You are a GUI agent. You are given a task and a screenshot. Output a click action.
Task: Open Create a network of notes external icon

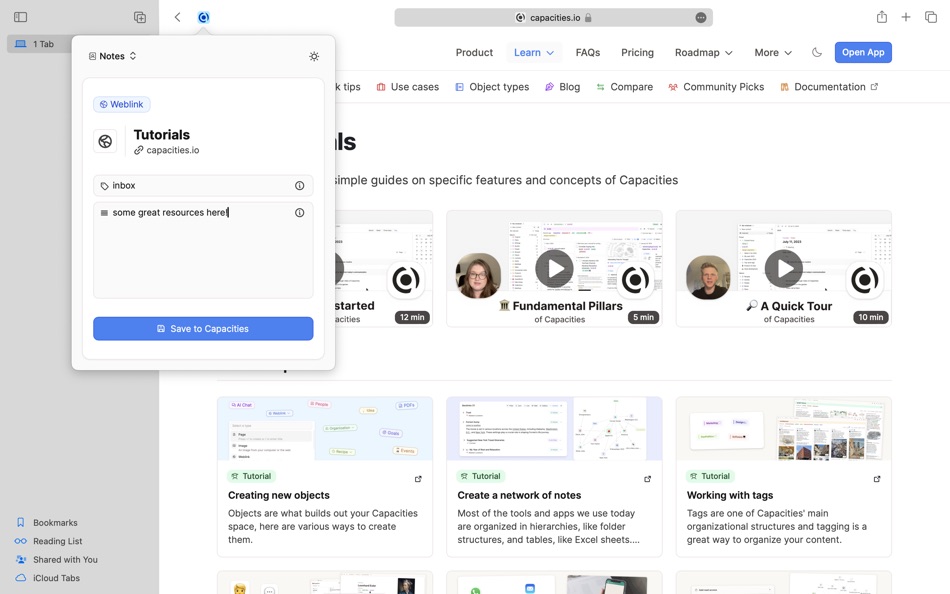[x=647, y=479]
